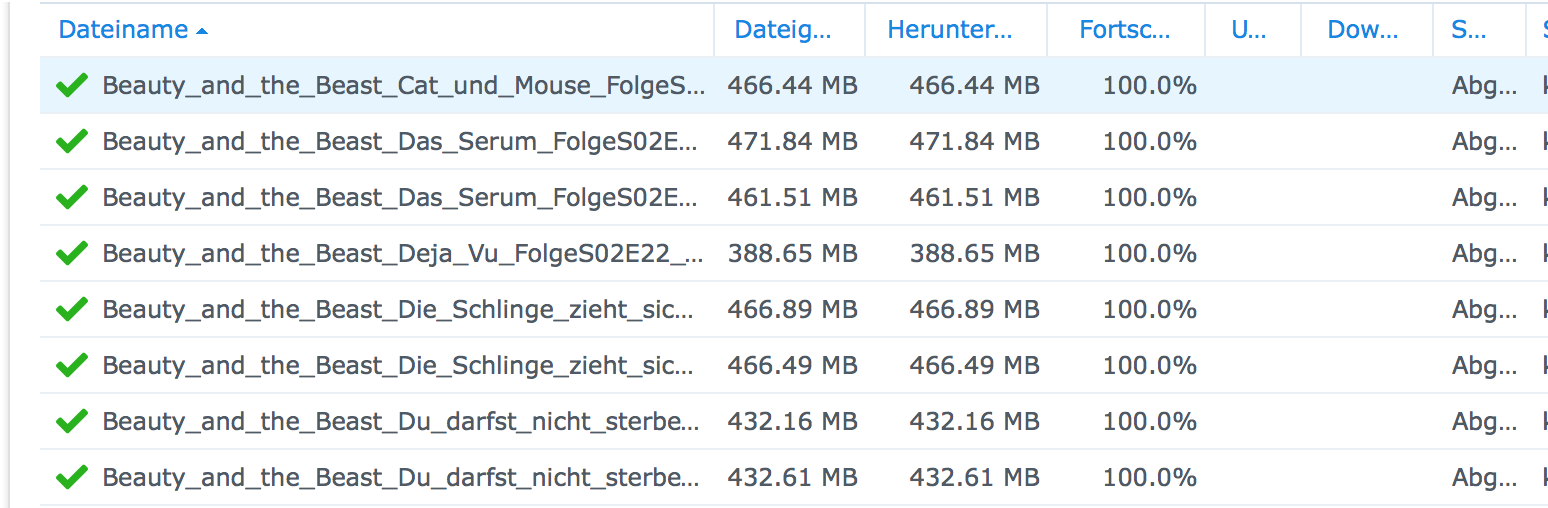Click the checkmark of the 466.89 MB Die_Schlinge file

72,310
